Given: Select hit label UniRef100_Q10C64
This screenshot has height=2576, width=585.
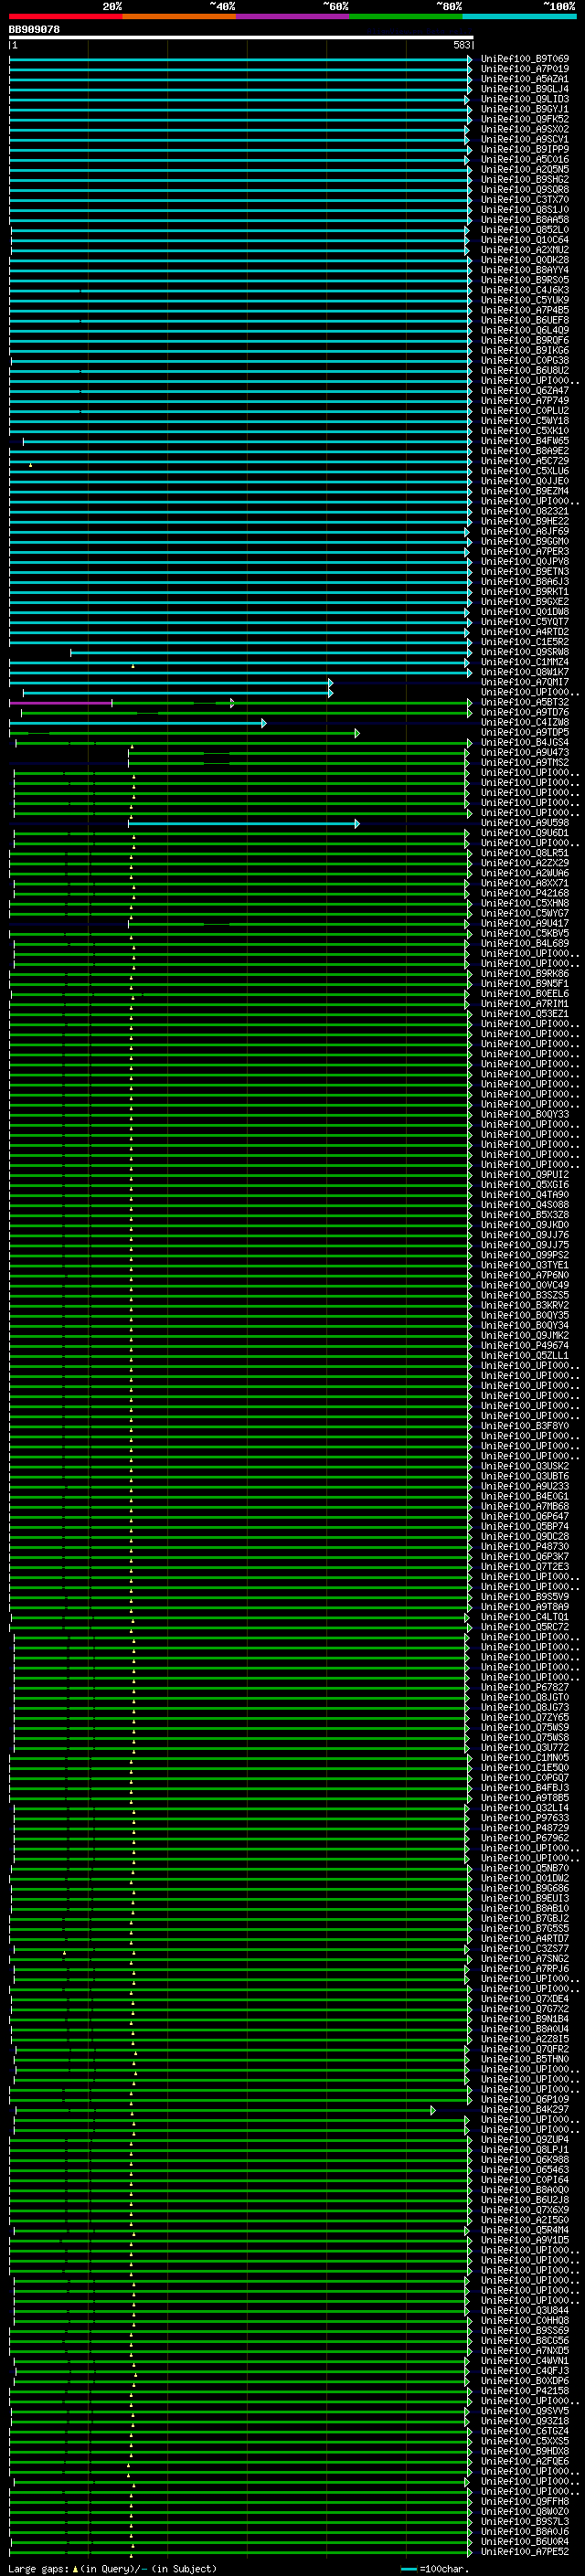Looking at the screenshot, I should point(525,240).
